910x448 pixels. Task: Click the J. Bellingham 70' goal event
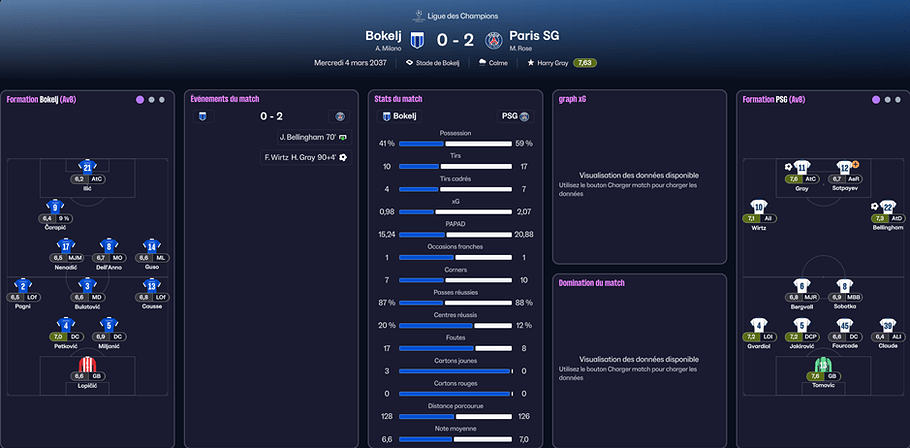coord(312,136)
